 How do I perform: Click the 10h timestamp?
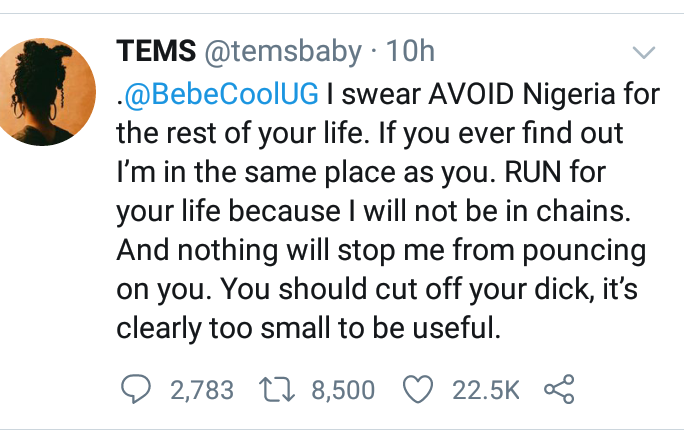[x=410, y=51]
